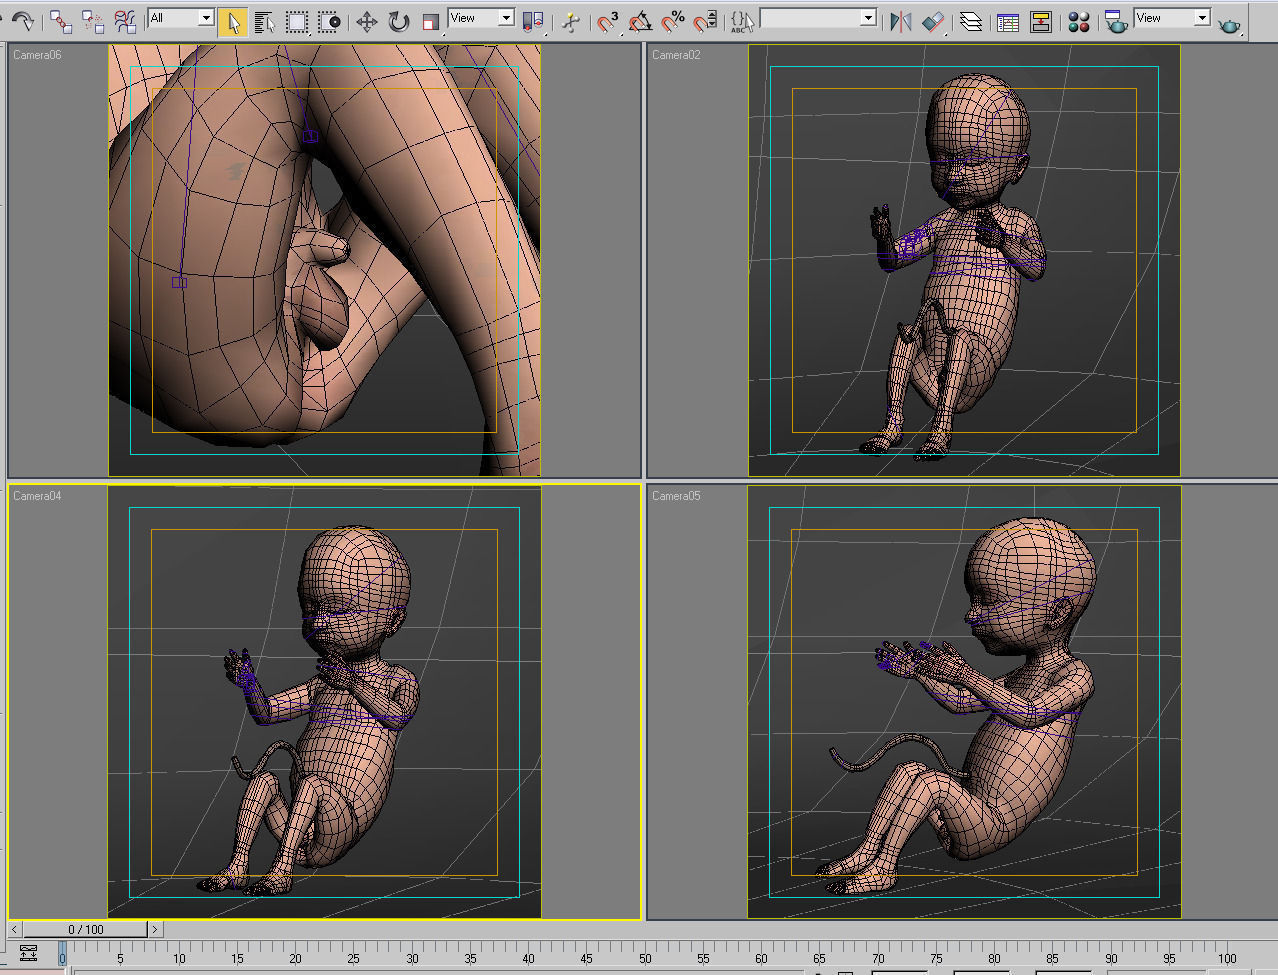Click the Align tool icon
This screenshot has width=1278, height=975.
[x=933, y=21]
